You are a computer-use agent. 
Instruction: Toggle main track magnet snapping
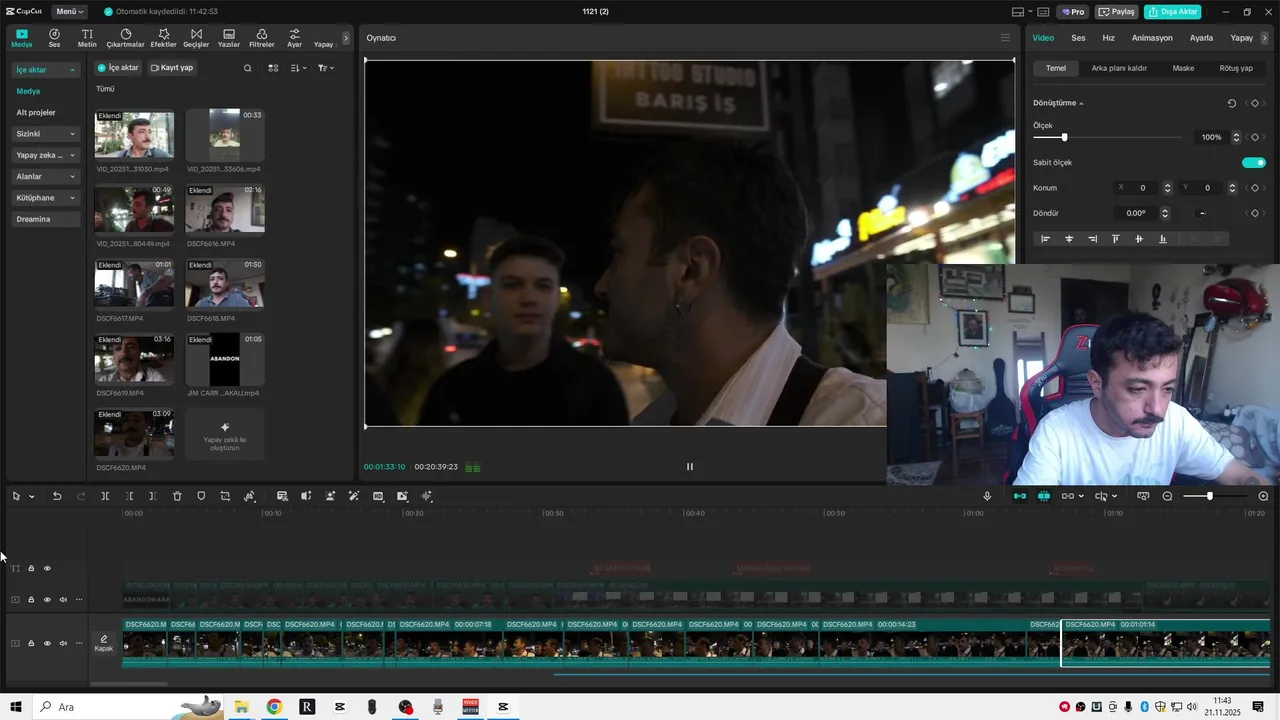pos(1020,496)
